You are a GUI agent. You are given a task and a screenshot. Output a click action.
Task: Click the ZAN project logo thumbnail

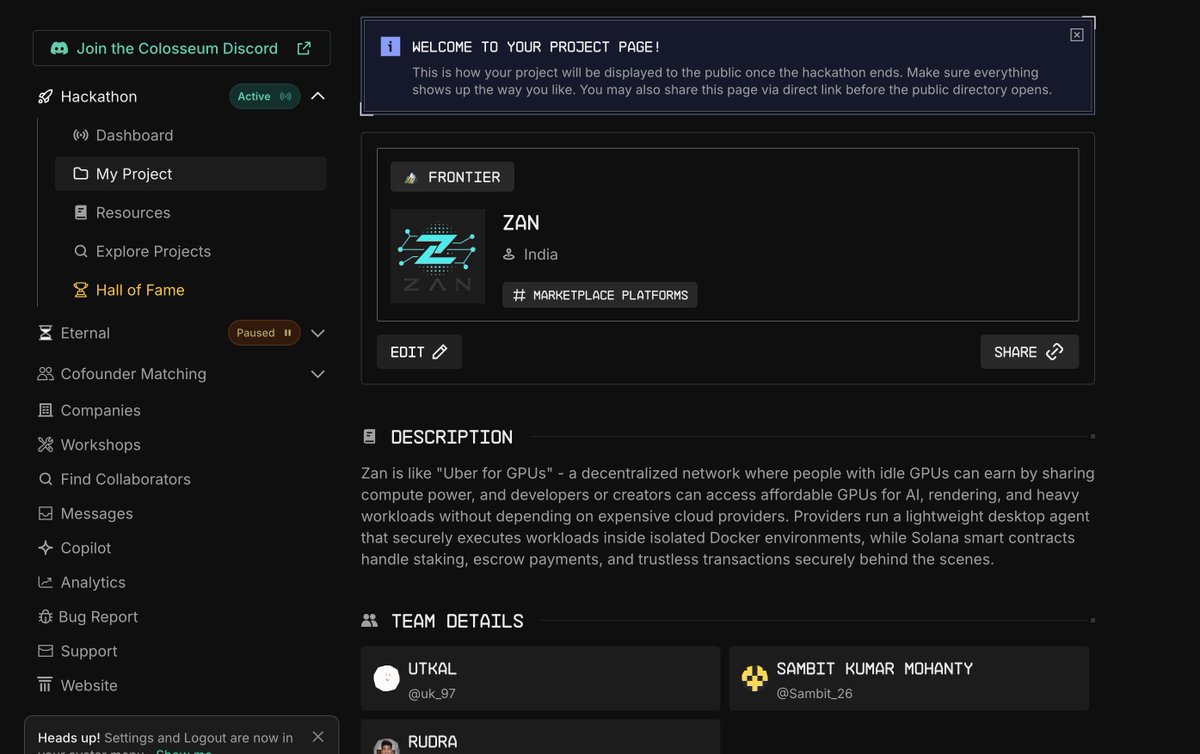(438, 256)
